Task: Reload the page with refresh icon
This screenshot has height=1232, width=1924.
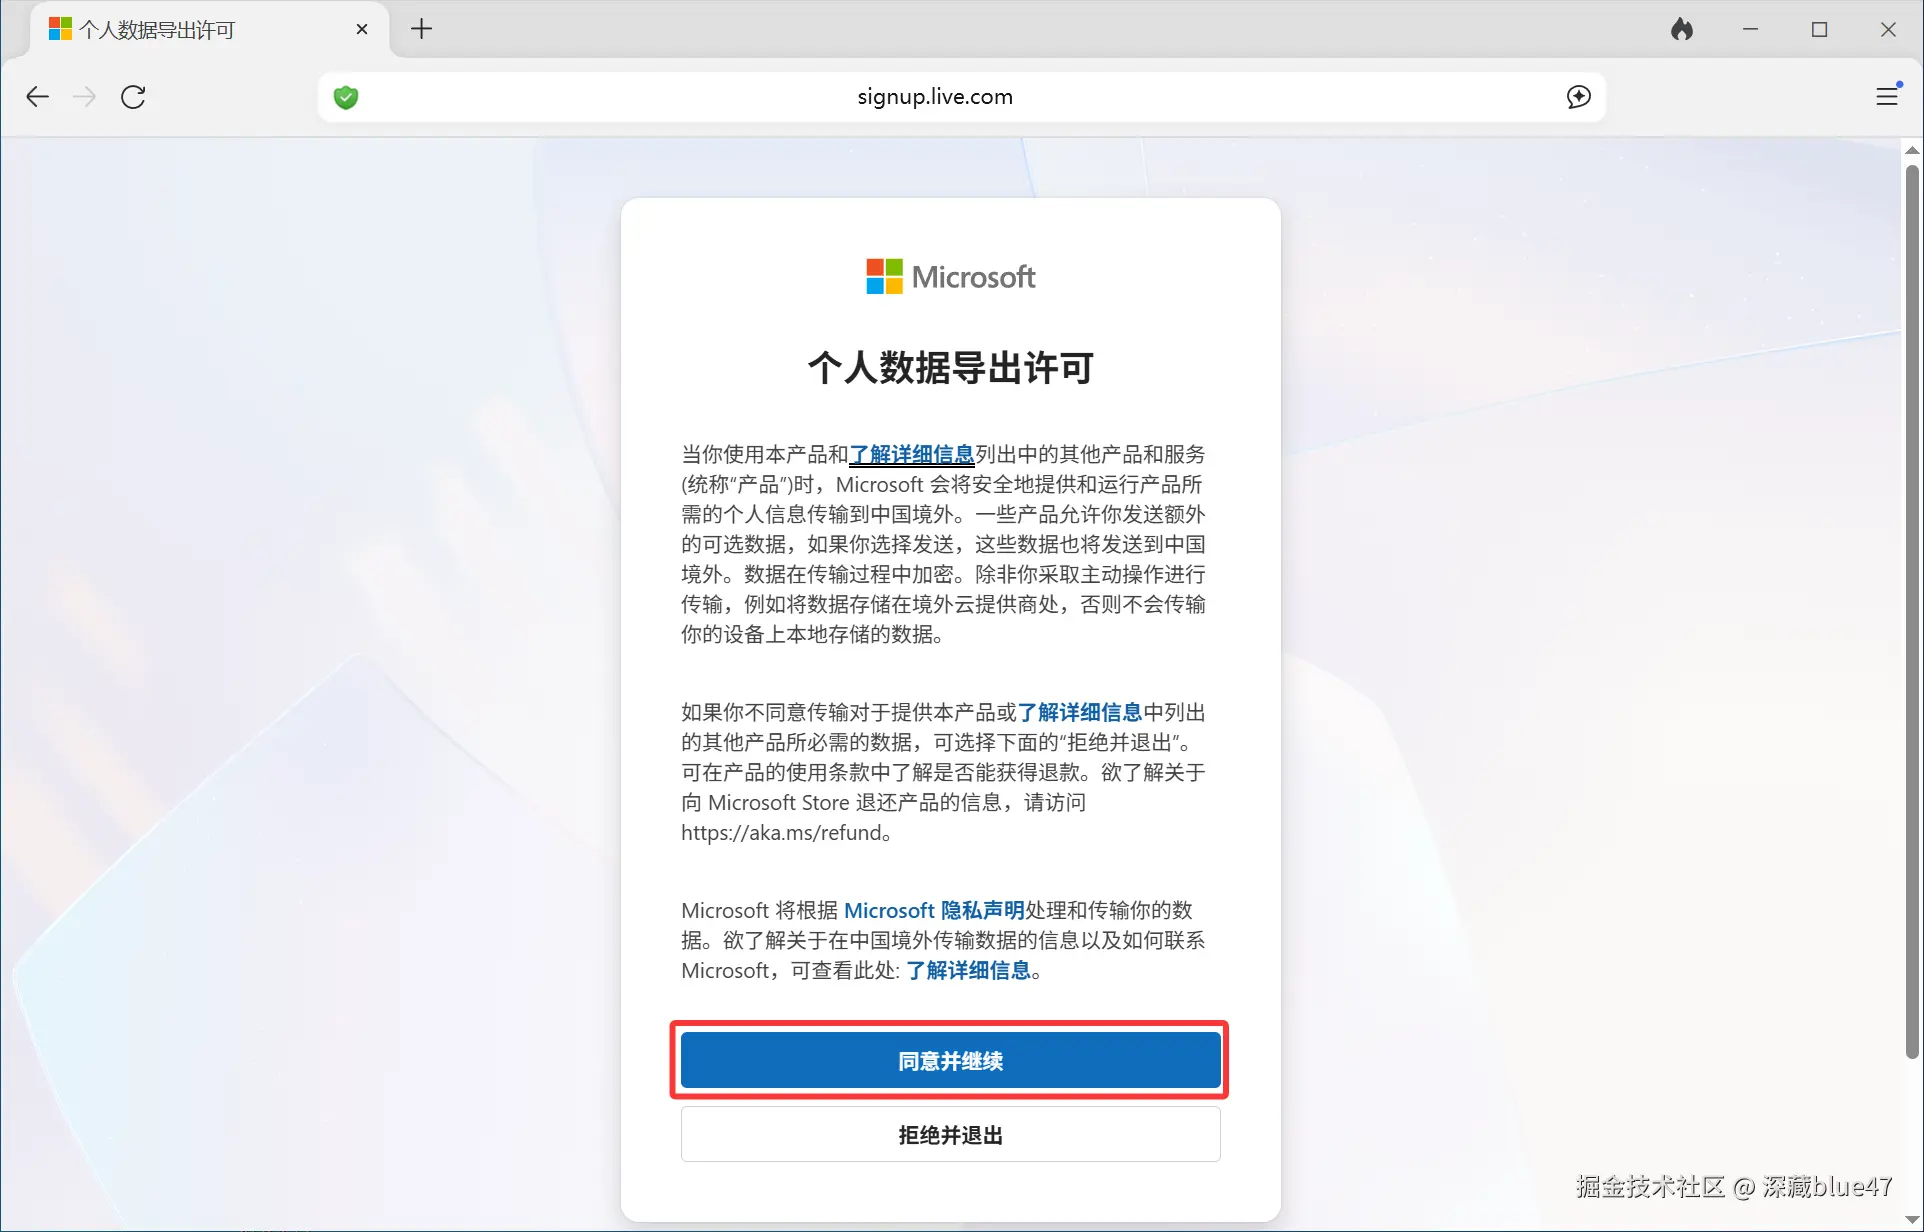Action: (x=133, y=97)
